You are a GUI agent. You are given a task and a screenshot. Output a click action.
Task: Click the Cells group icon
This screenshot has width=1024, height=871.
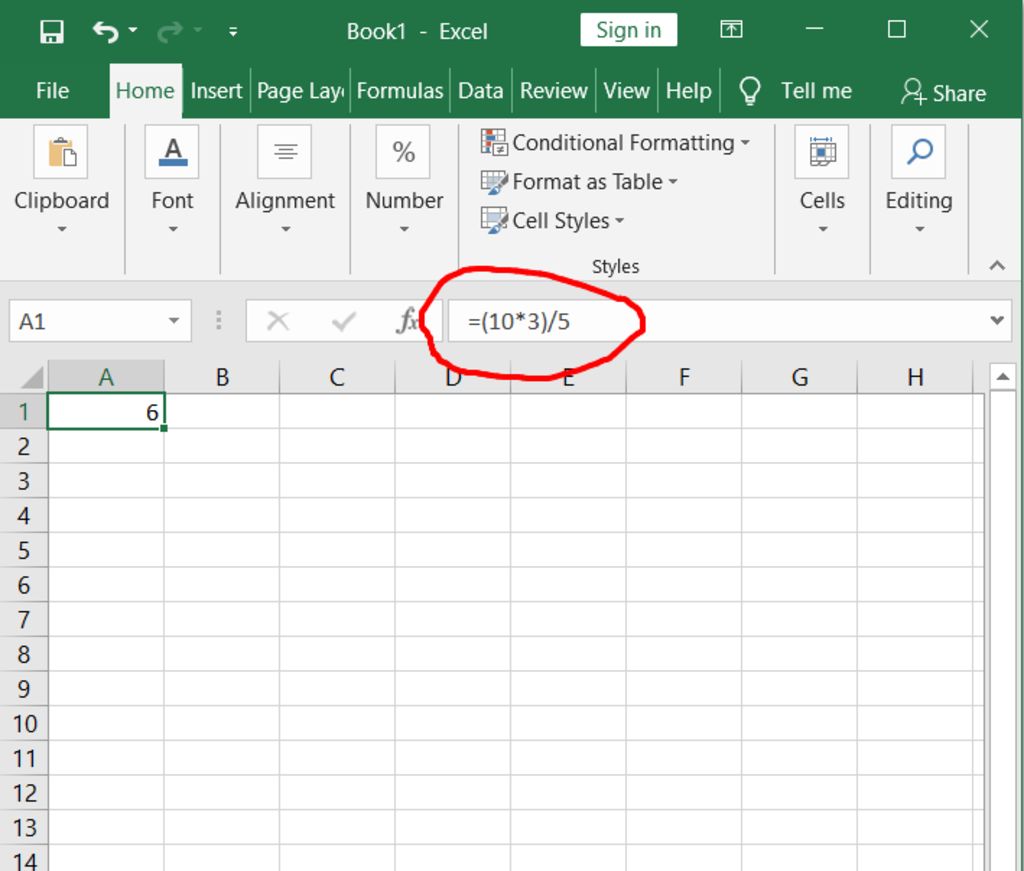[x=822, y=151]
